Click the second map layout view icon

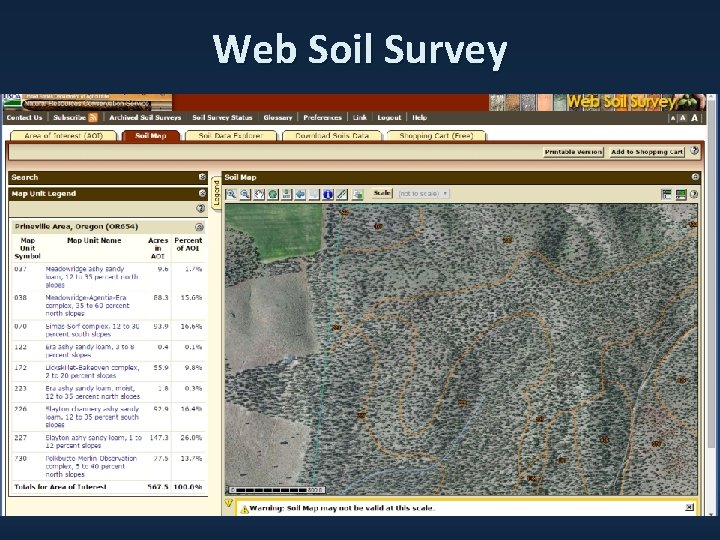point(681,194)
